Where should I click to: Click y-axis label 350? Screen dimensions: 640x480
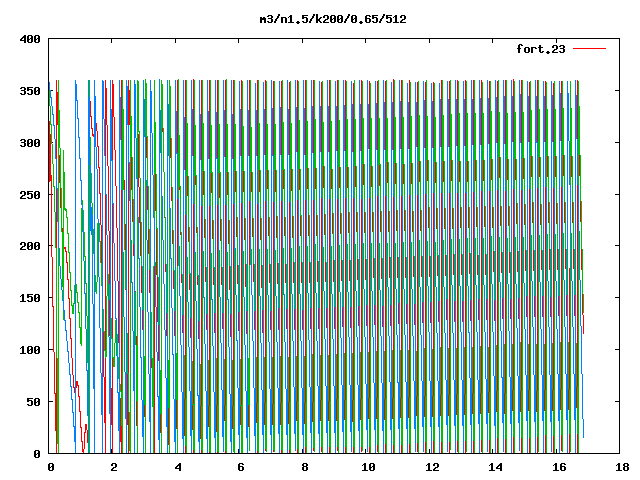30,91
